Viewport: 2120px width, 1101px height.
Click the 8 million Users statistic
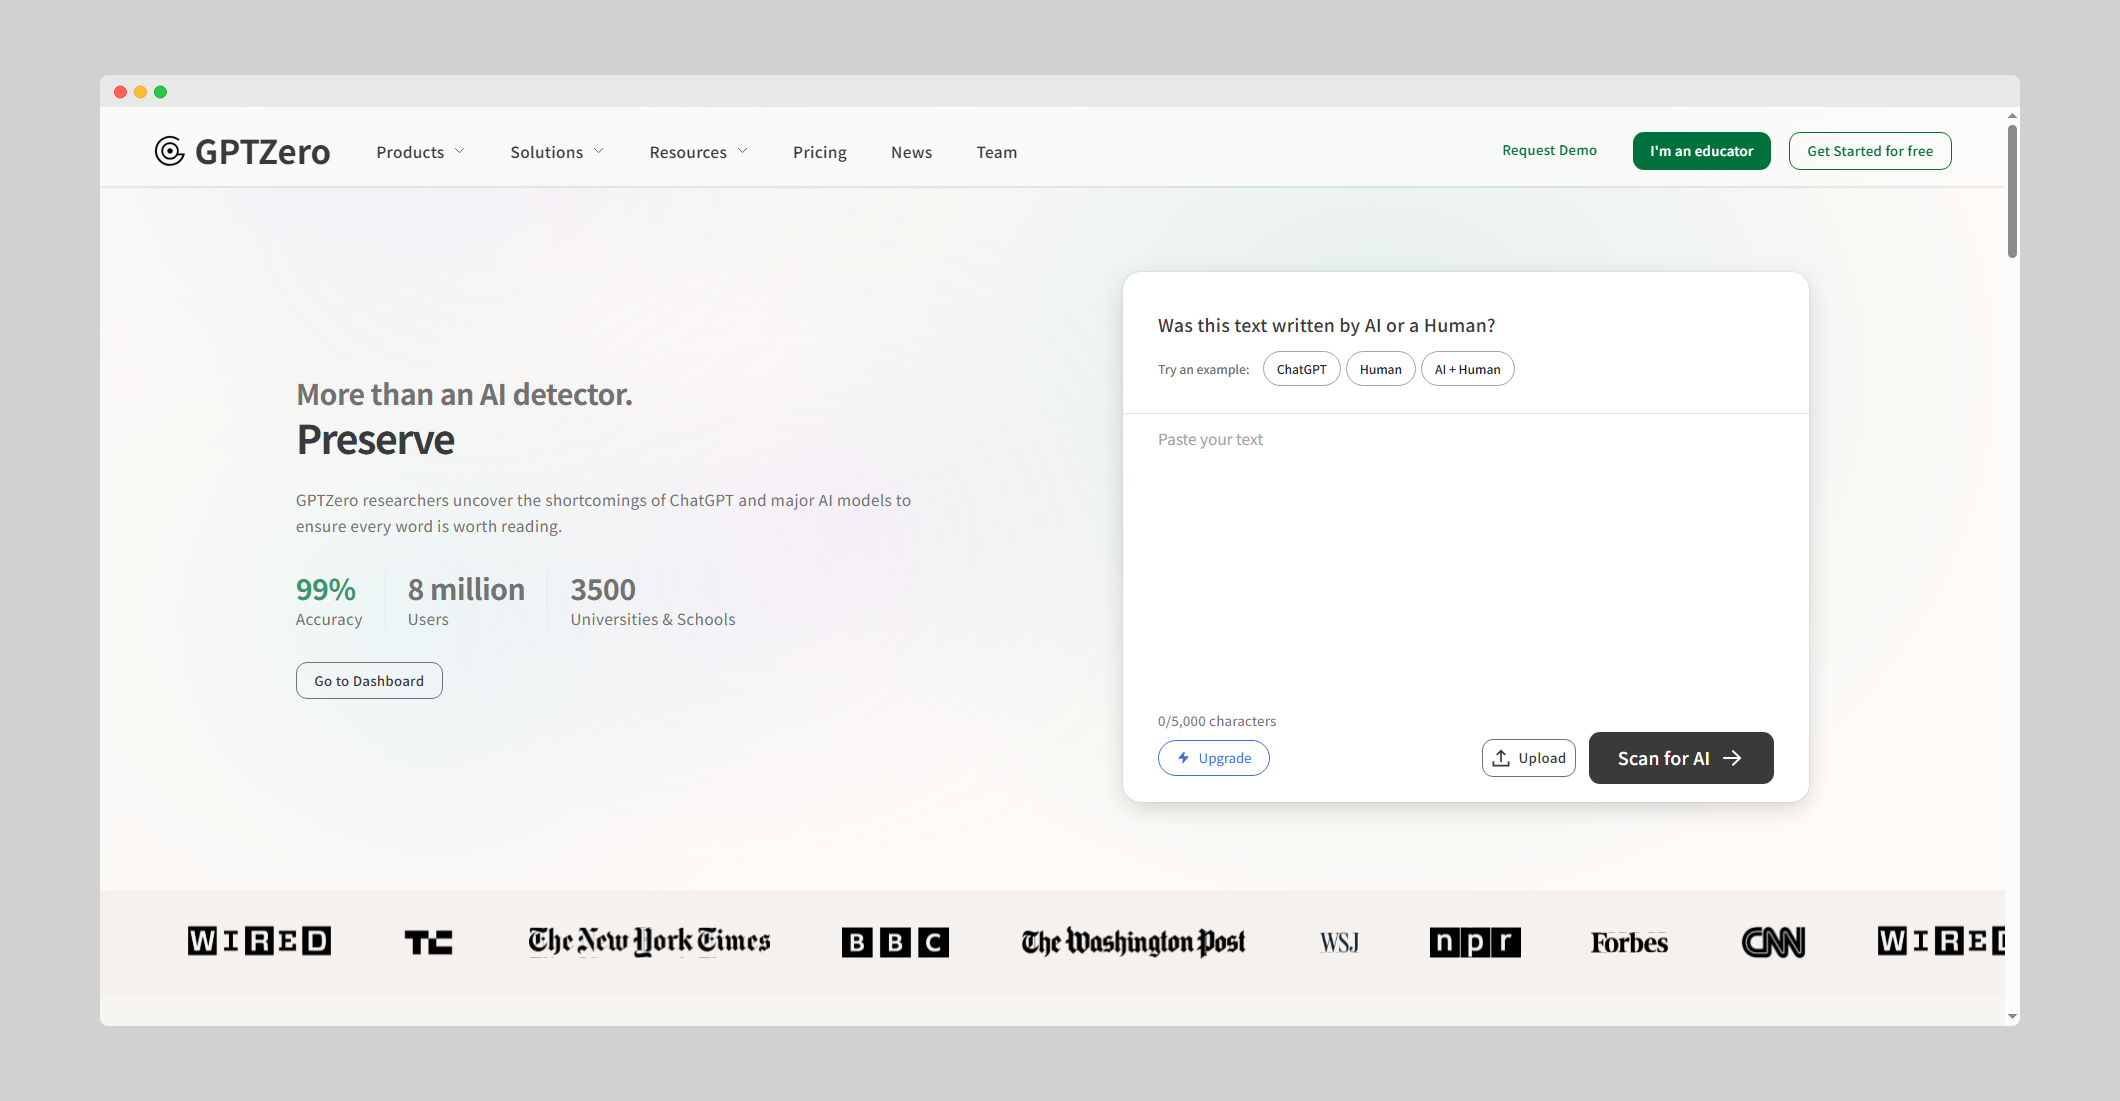point(466,601)
